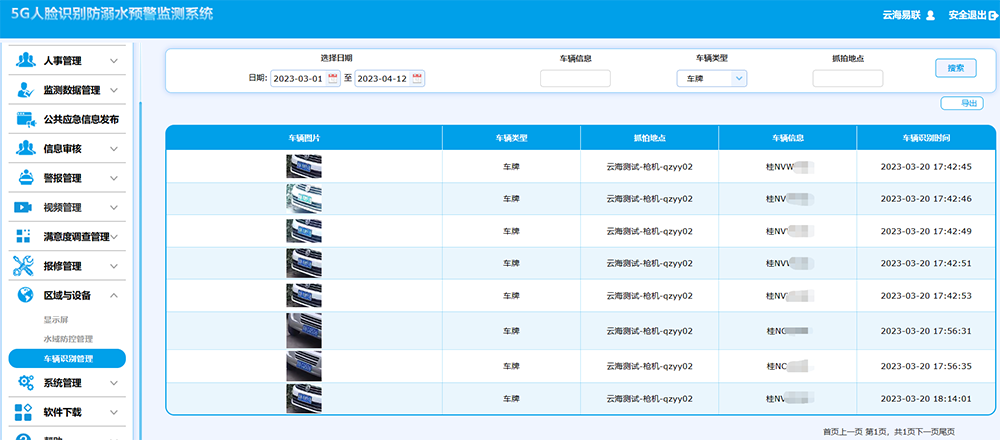Click the 导出 export button
This screenshot has width=1000, height=440.
coord(962,103)
